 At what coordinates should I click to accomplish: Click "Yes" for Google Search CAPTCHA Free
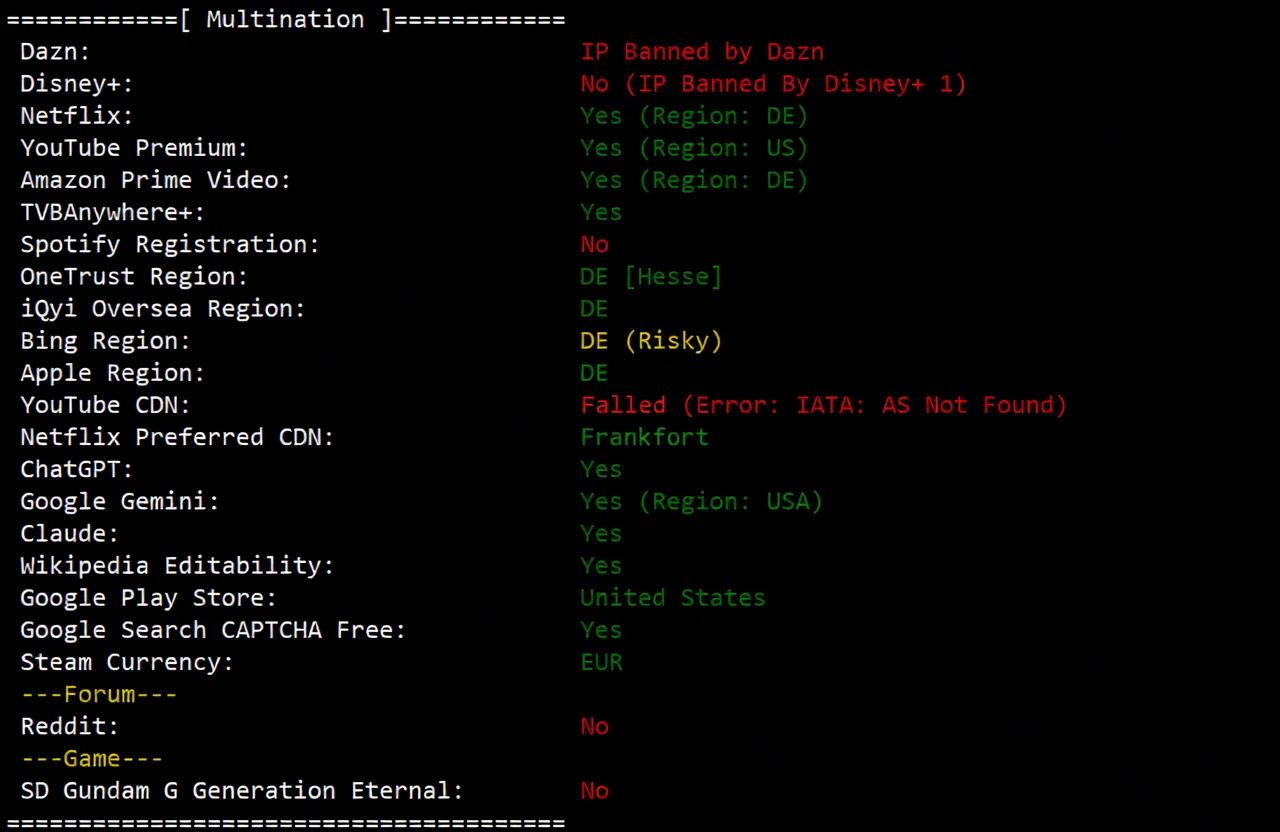[x=601, y=630]
